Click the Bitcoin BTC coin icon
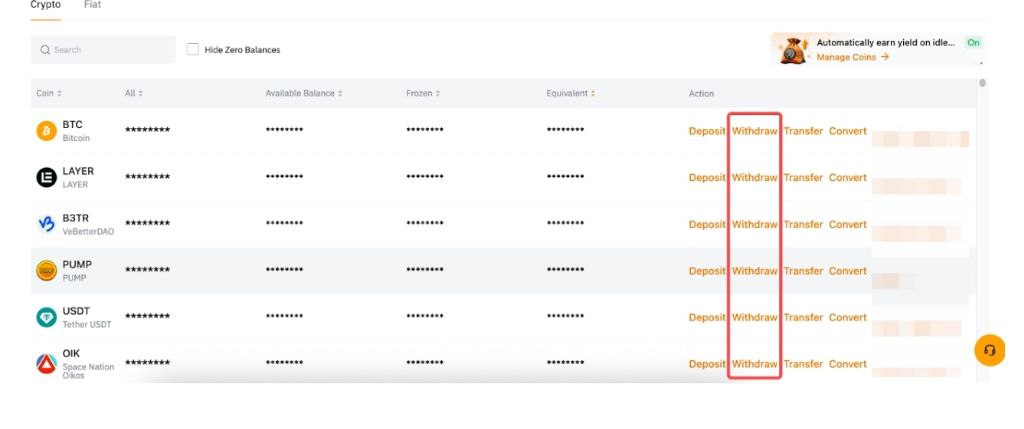 [46, 131]
